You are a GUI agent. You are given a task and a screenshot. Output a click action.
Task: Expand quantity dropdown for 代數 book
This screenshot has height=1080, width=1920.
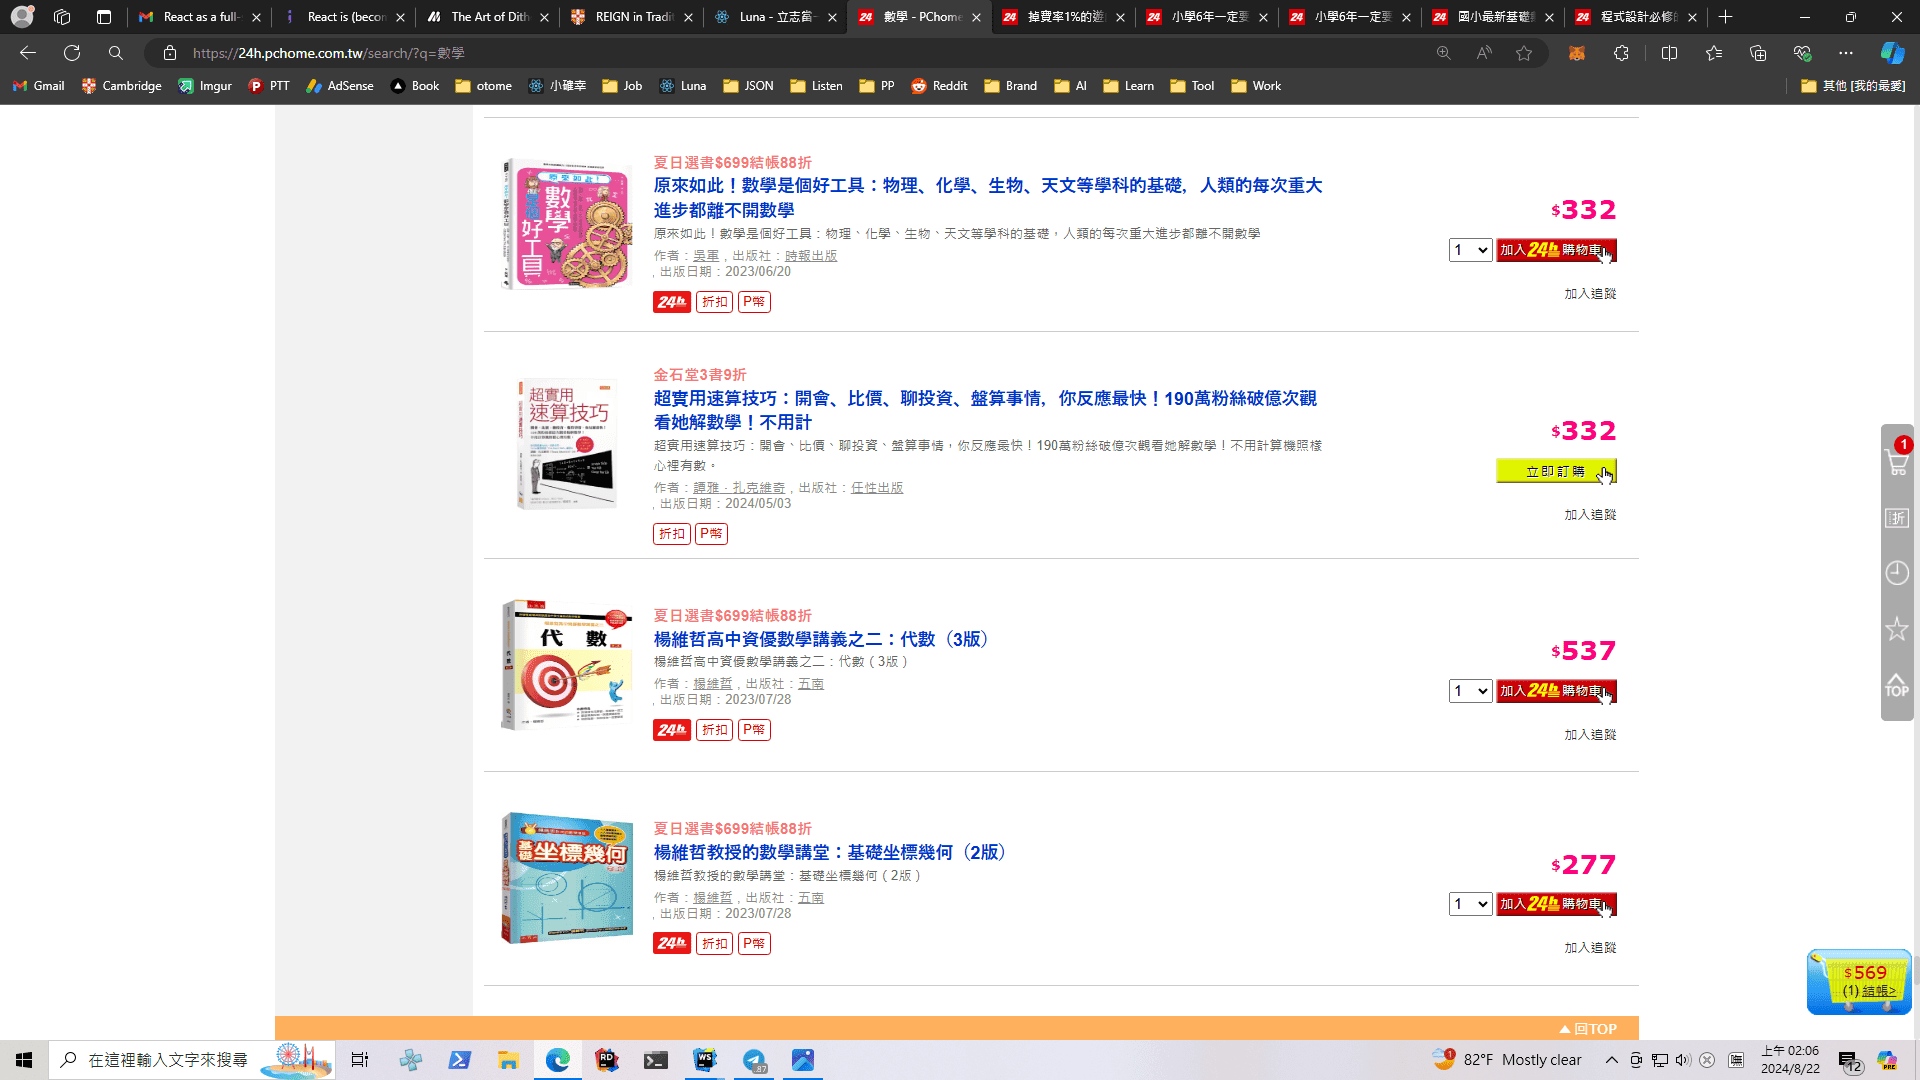point(1470,691)
